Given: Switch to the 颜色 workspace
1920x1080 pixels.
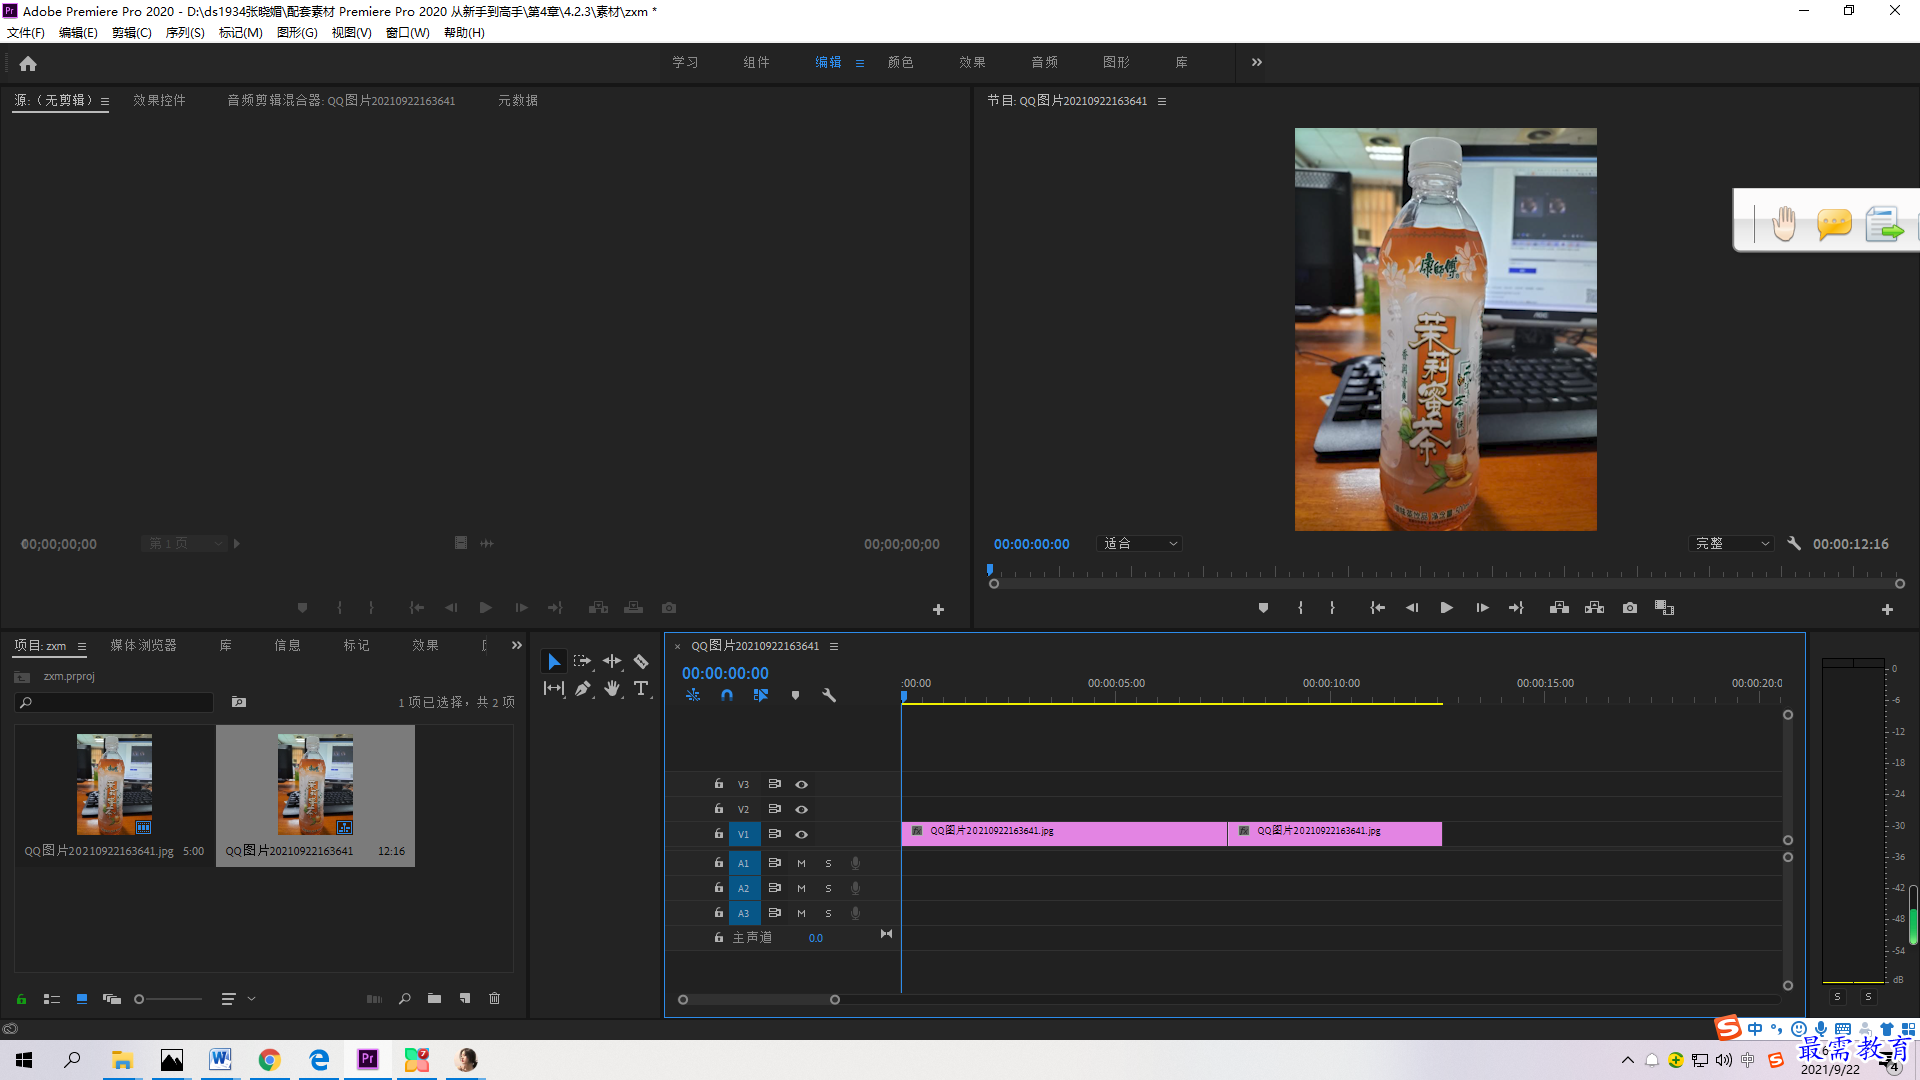Looking at the screenshot, I should click(900, 62).
